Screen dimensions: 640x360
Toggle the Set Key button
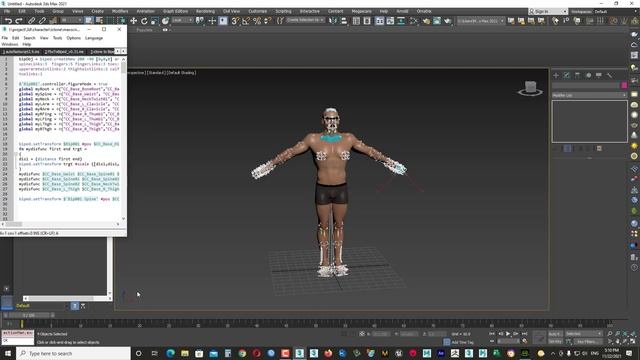[x=555, y=341]
